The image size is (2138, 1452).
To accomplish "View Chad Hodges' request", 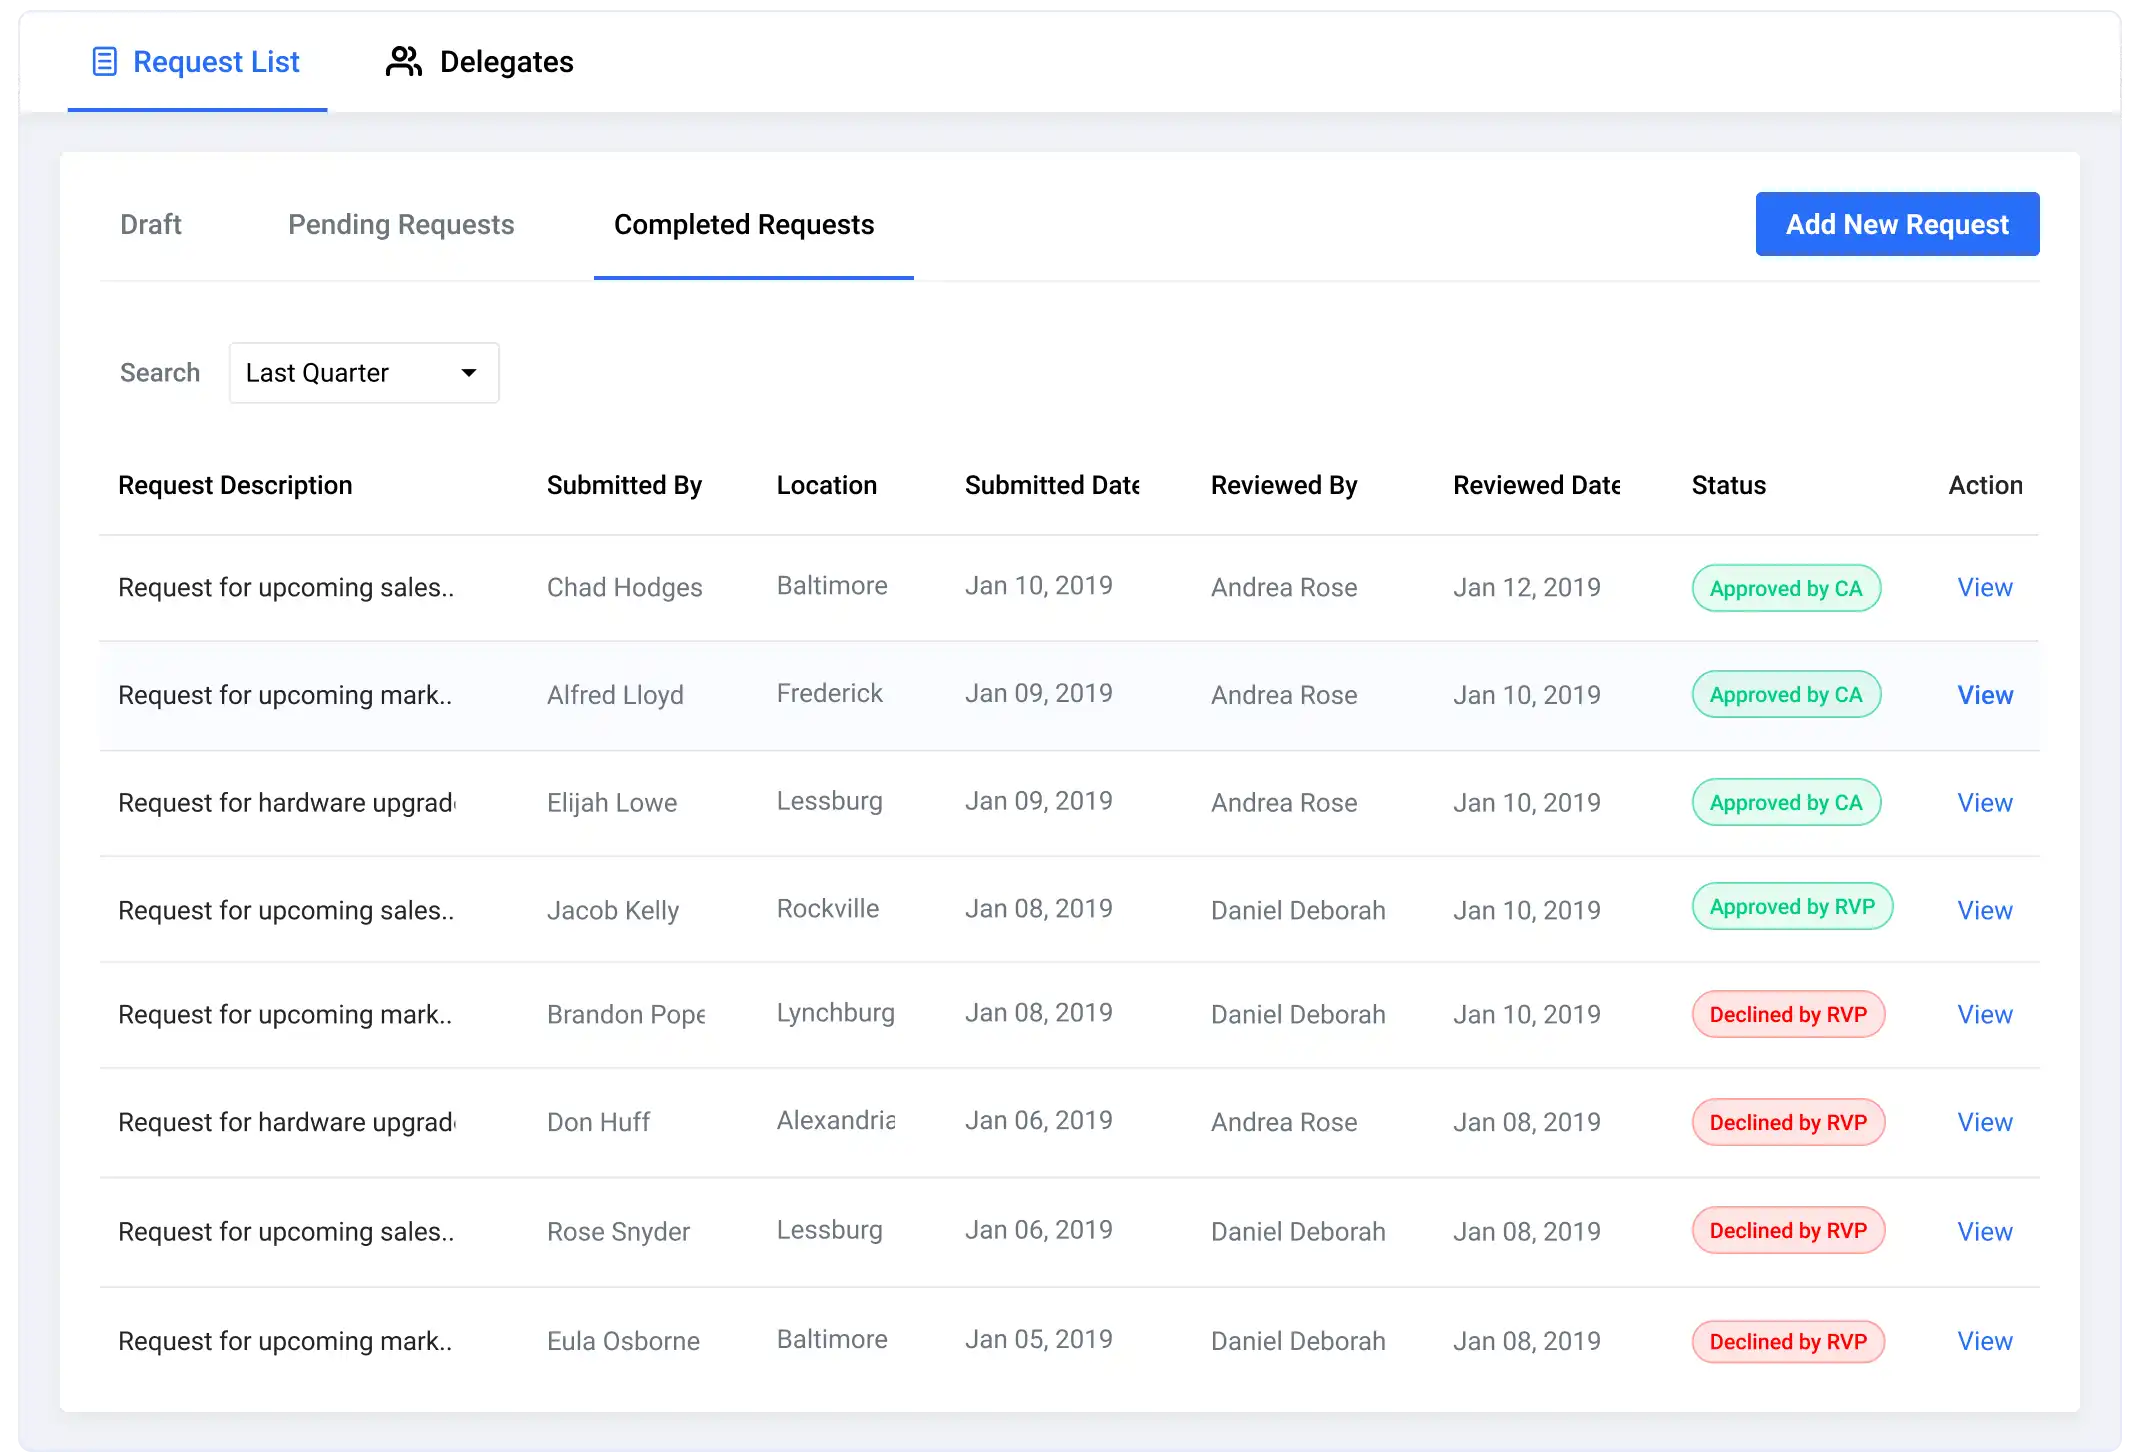I will [x=1985, y=588].
